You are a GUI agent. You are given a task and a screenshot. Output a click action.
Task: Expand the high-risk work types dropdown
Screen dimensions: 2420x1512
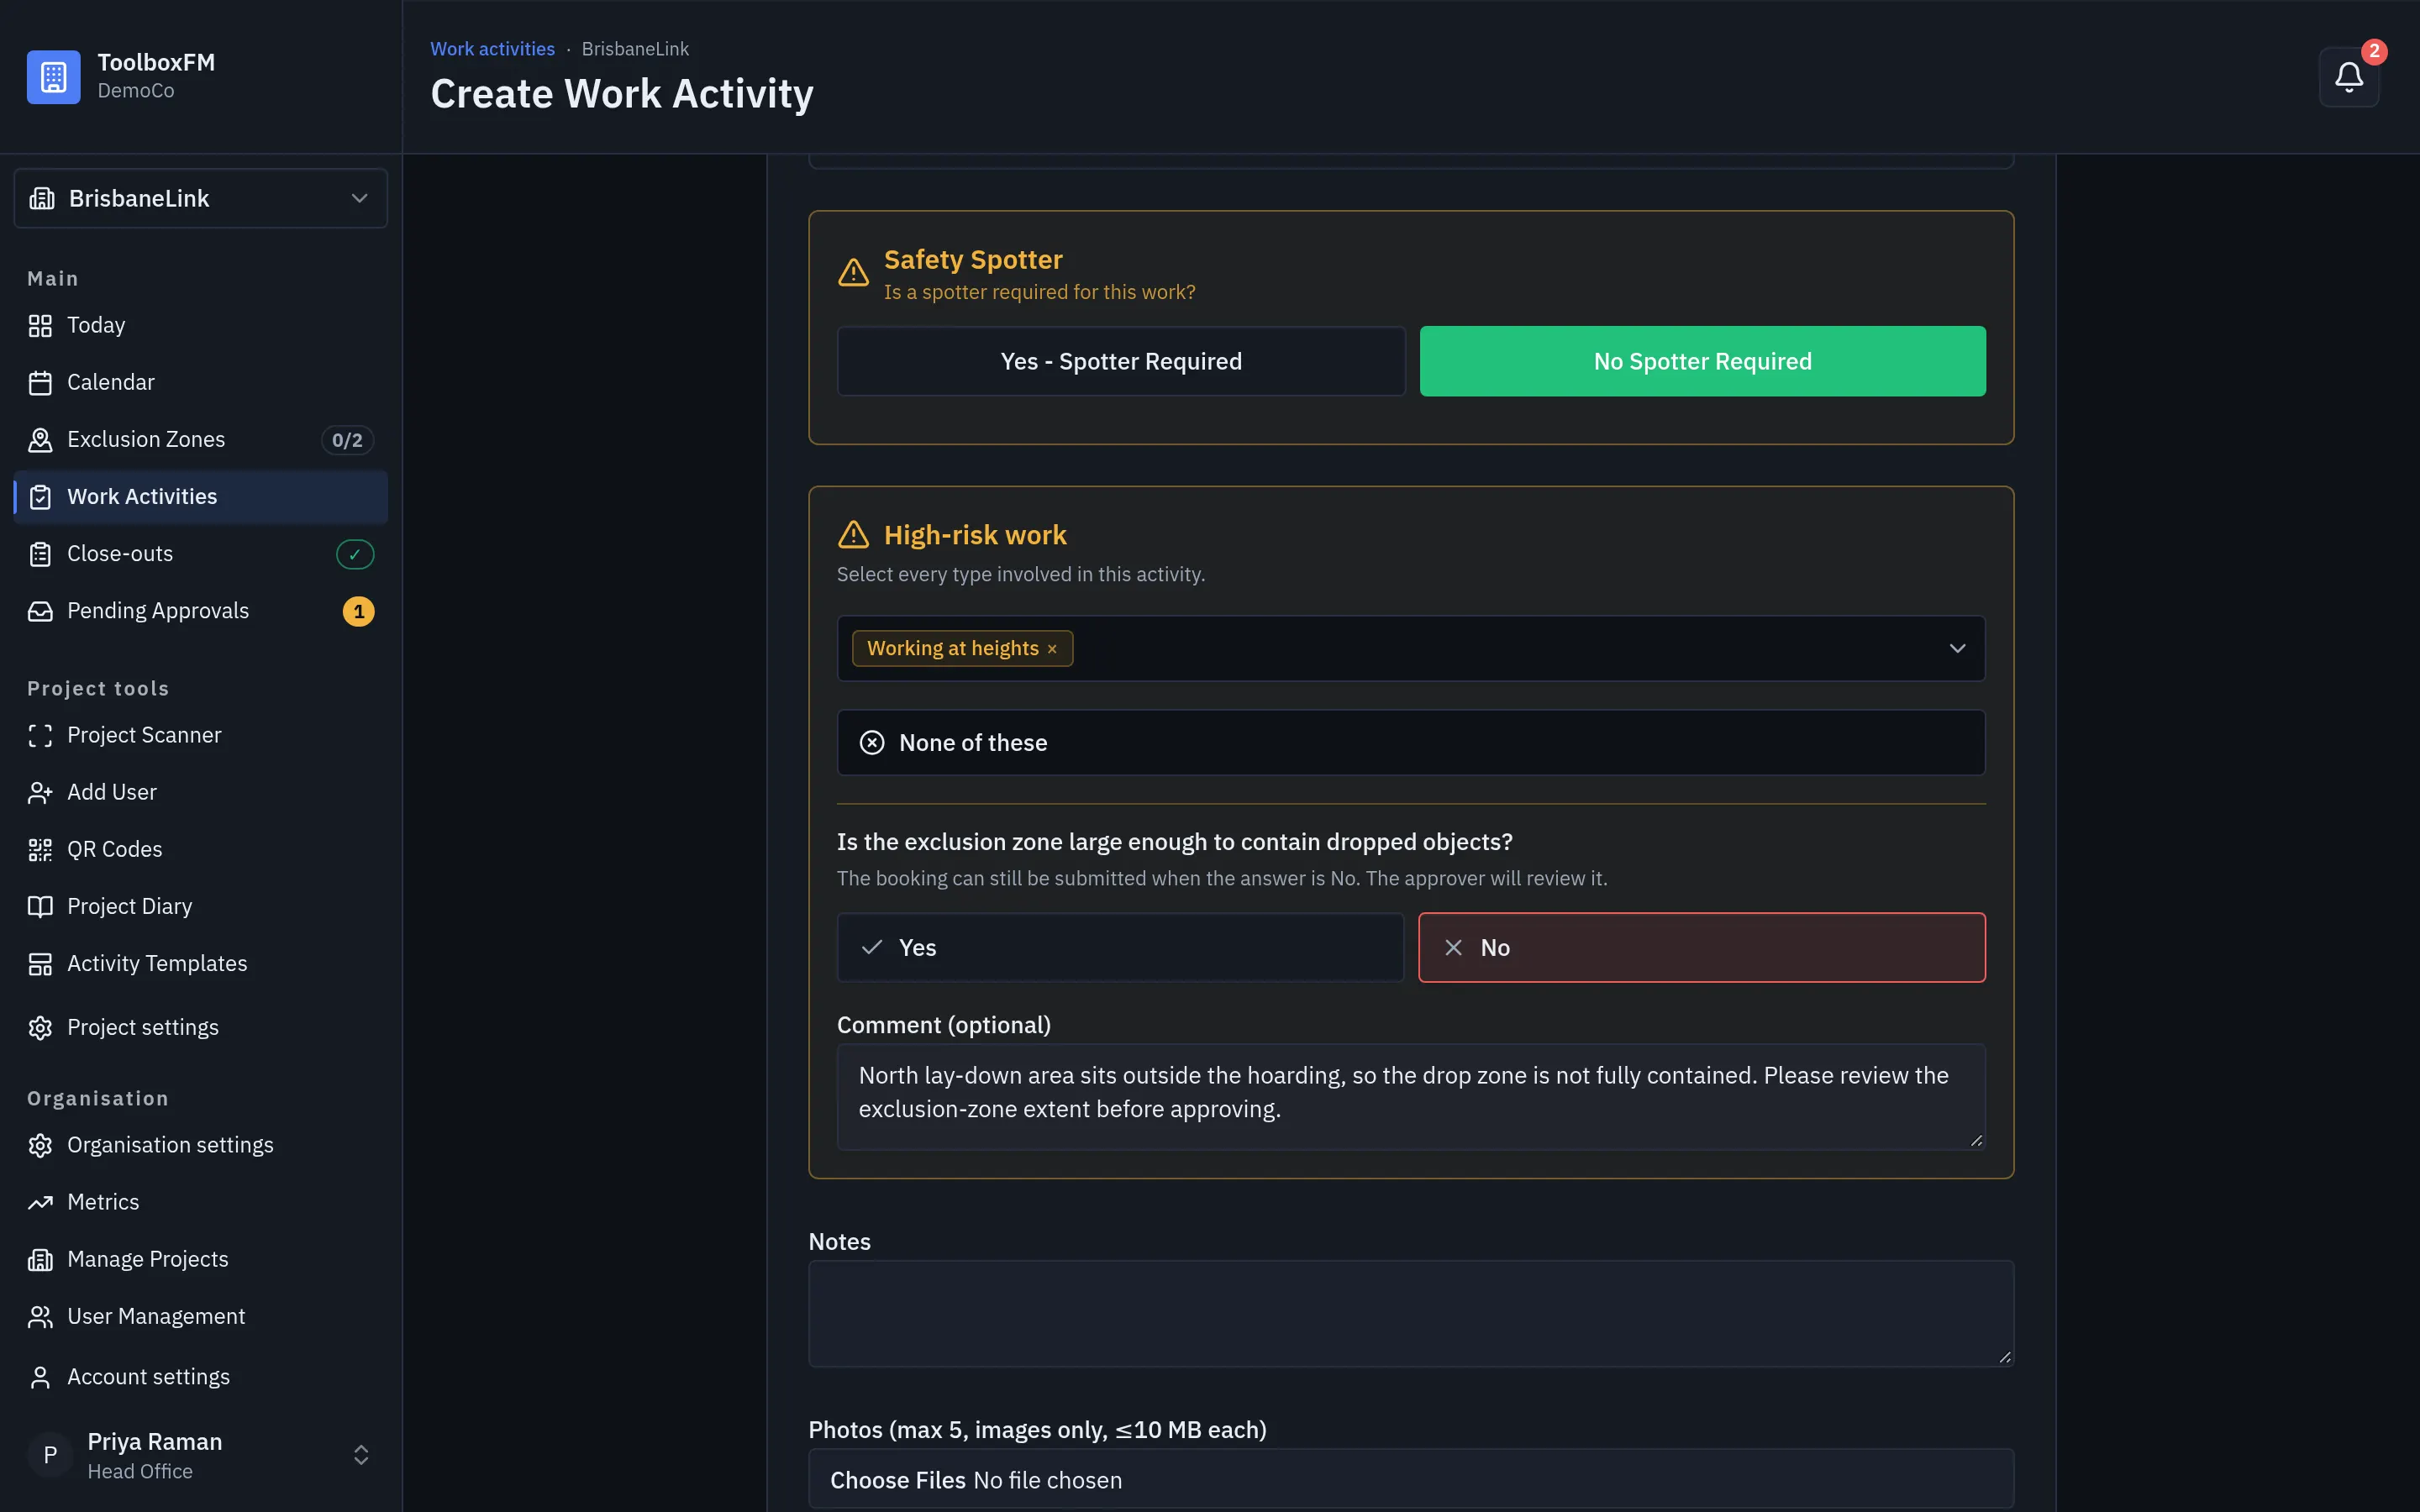click(x=1957, y=648)
